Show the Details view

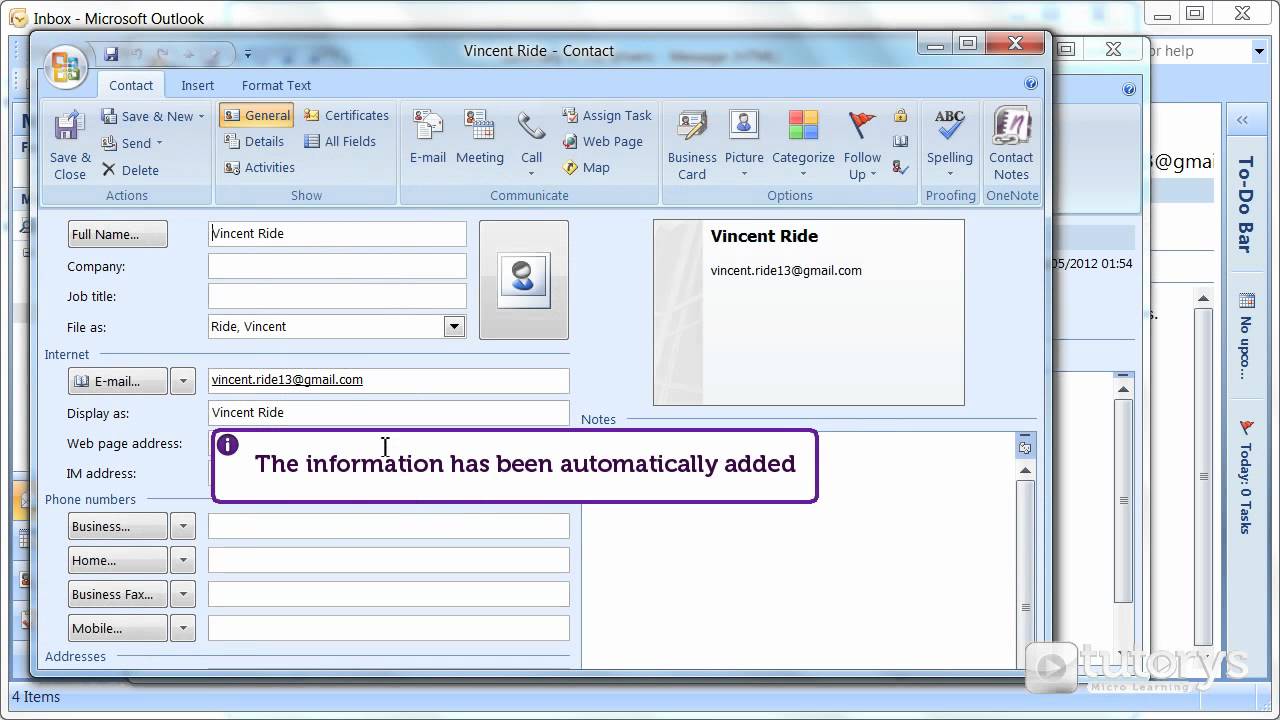click(x=254, y=141)
